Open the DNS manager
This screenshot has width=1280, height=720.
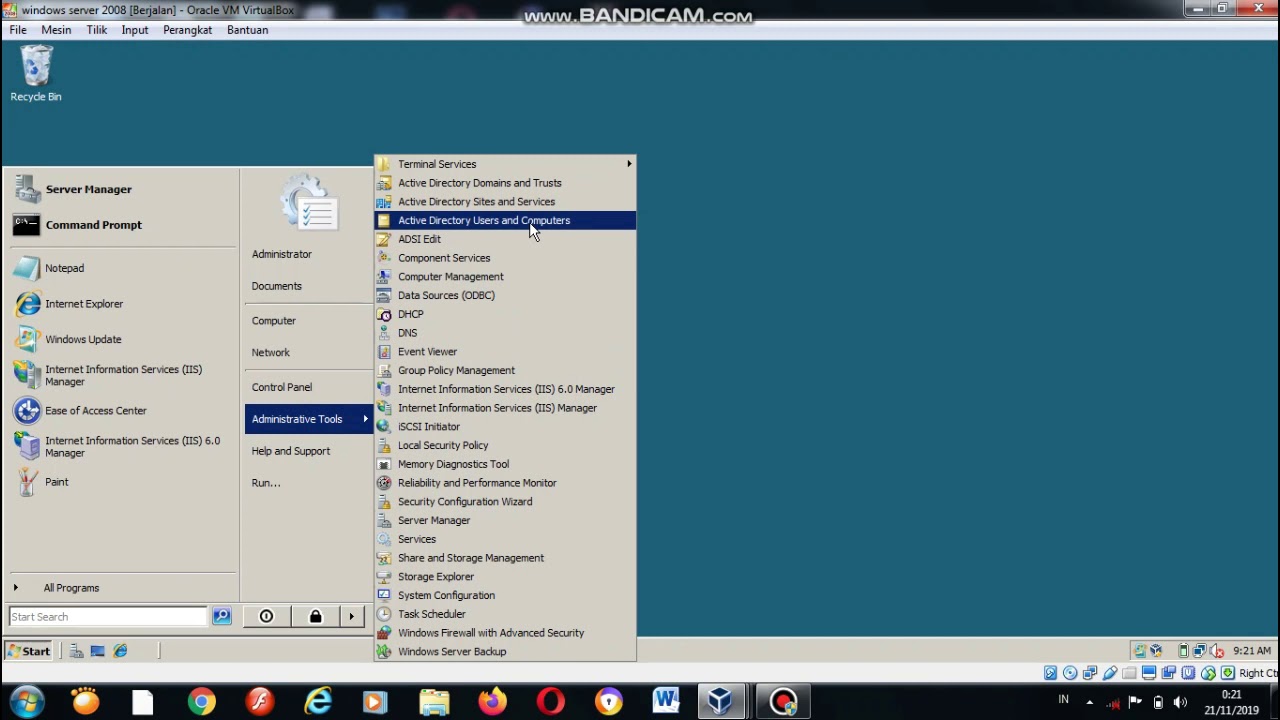[x=505, y=333]
